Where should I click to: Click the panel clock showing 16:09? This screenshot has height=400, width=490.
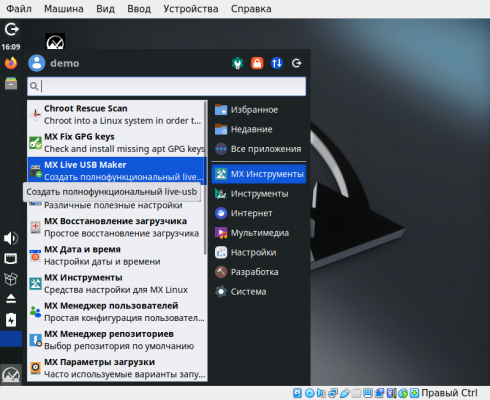(11, 47)
